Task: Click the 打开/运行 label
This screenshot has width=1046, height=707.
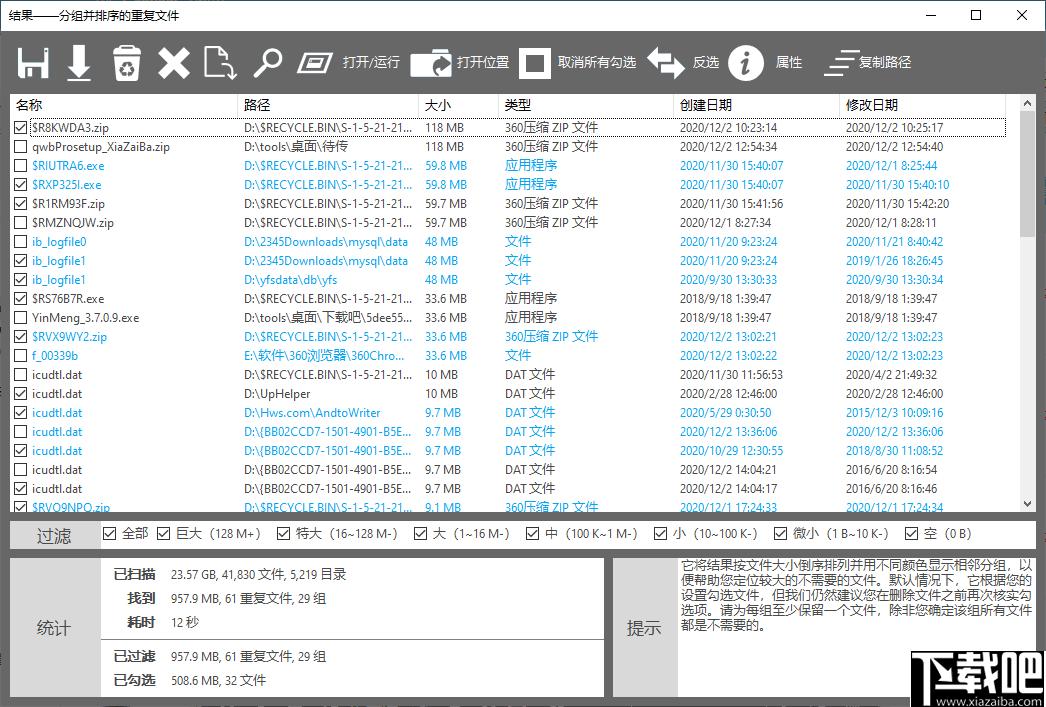Action: pos(371,63)
